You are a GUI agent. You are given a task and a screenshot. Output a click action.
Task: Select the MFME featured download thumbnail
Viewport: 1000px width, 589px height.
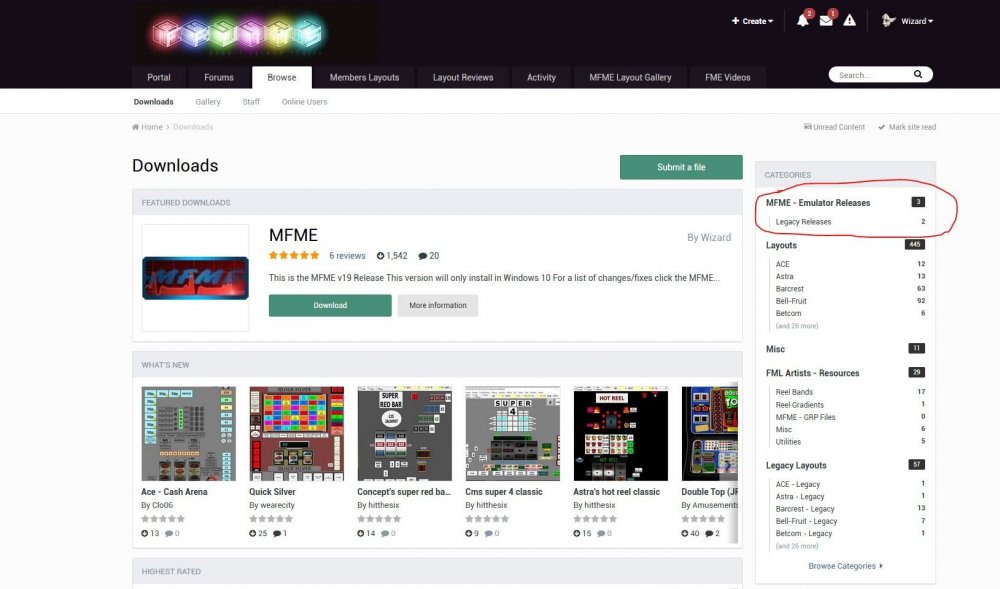click(195, 276)
